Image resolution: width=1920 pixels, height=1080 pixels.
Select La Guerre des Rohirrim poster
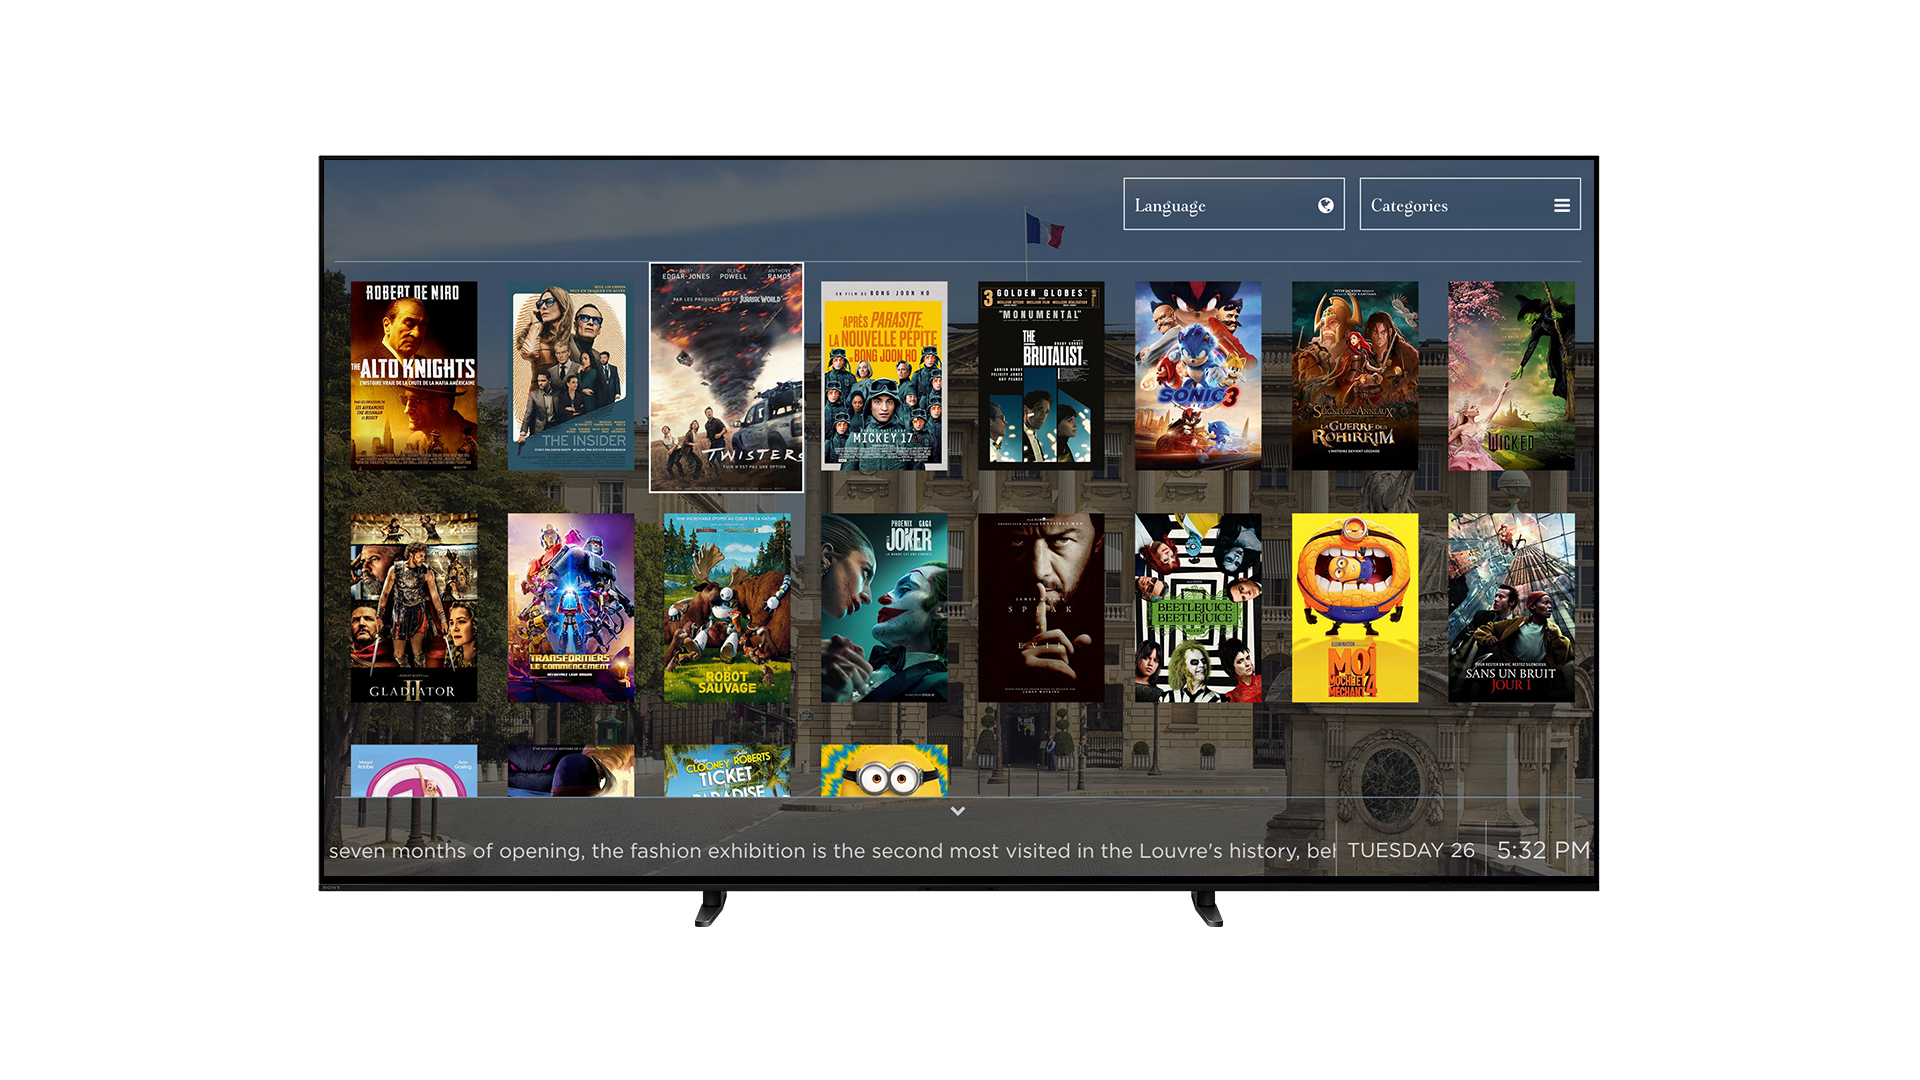1355,376
